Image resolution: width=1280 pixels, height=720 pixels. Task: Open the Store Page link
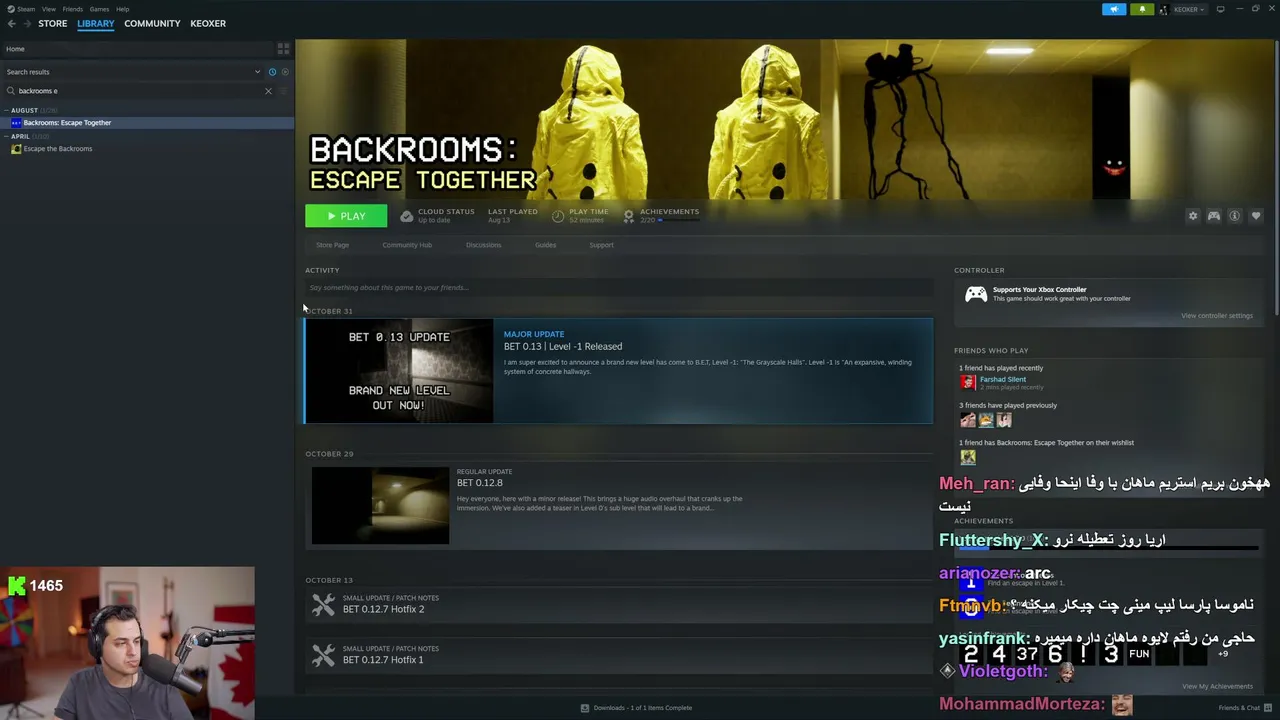(332, 245)
